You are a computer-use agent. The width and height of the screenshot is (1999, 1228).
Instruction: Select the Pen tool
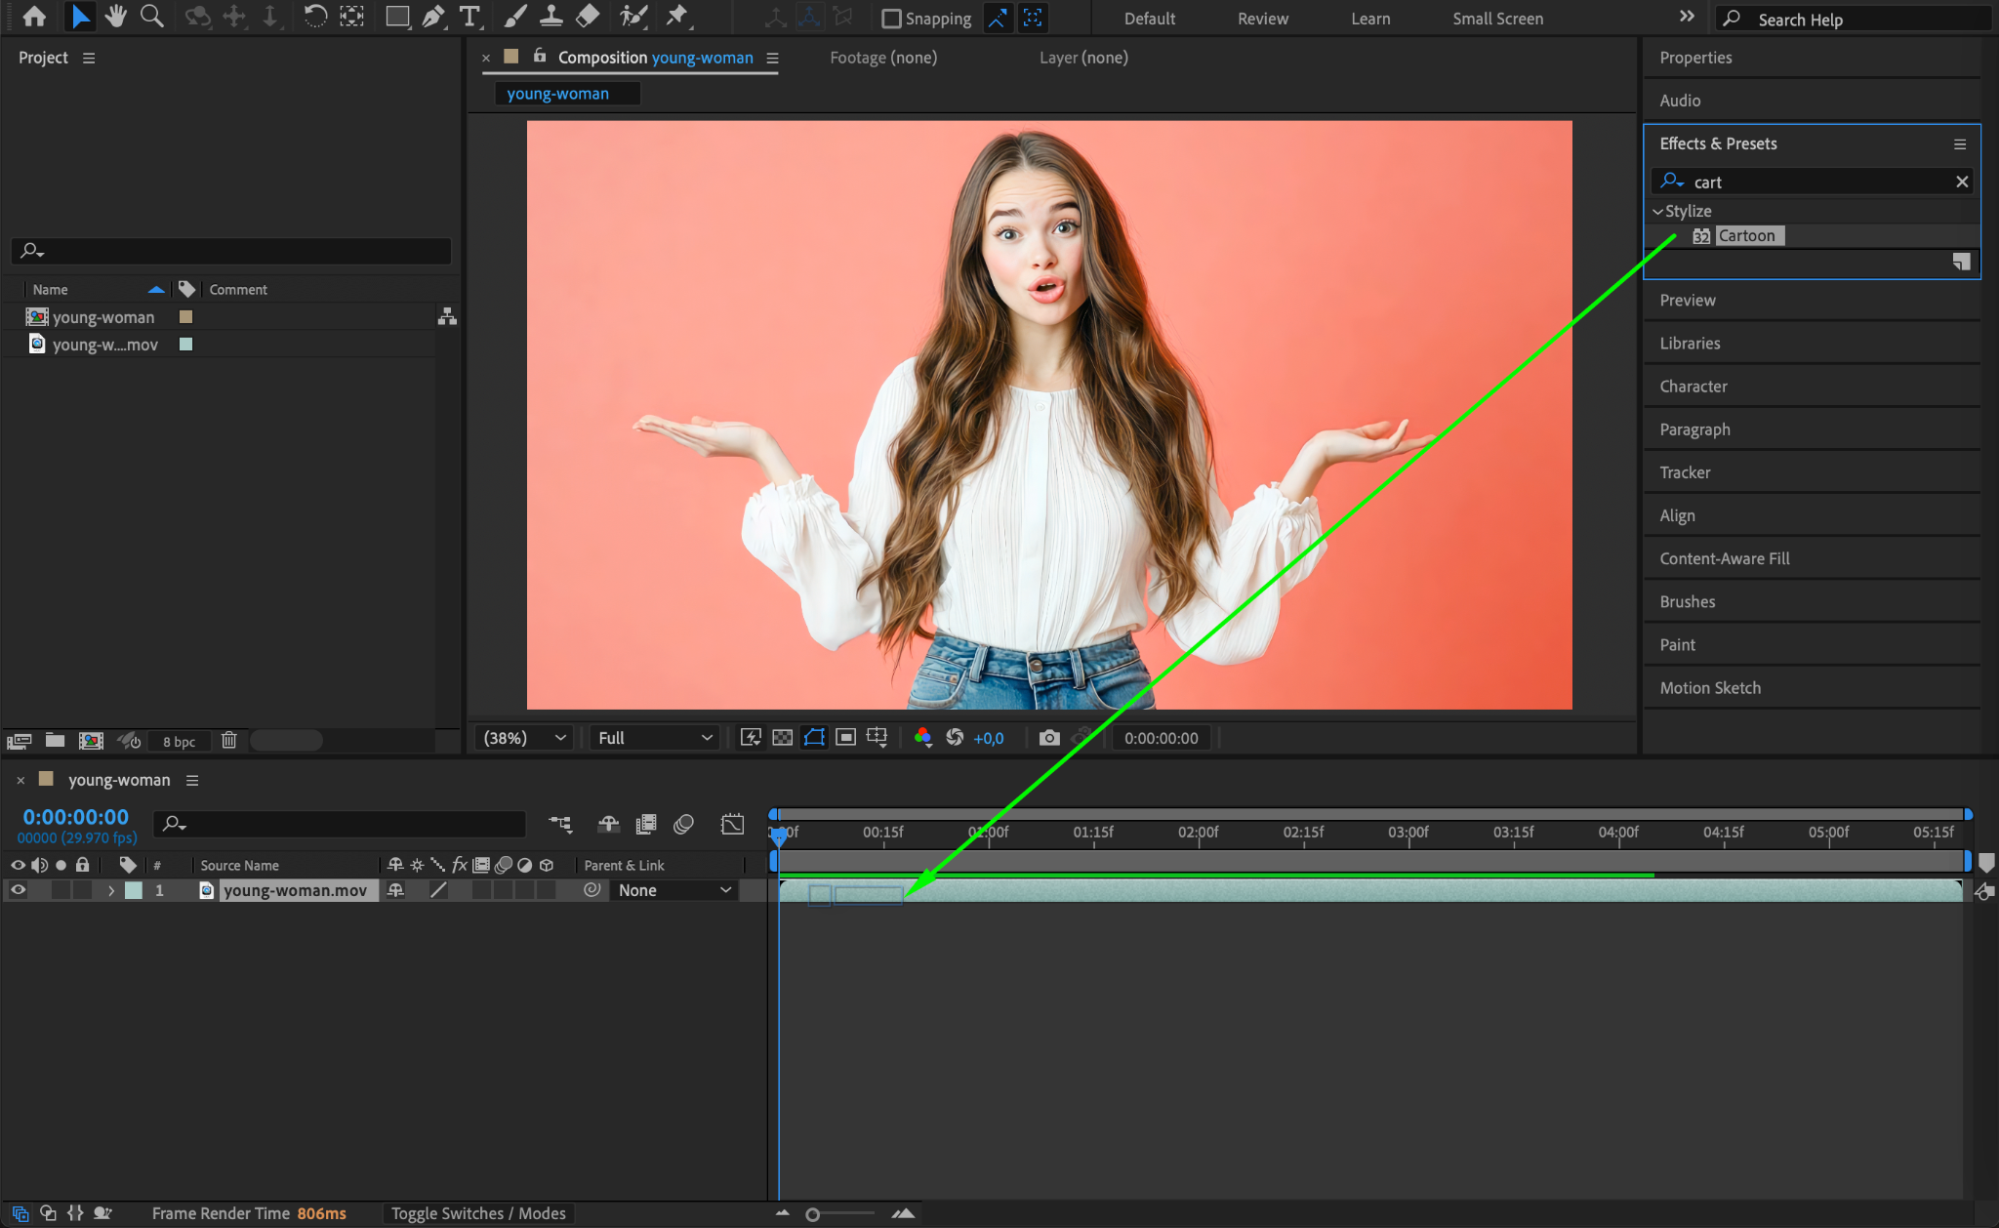pyautogui.click(x=433, y=16)
